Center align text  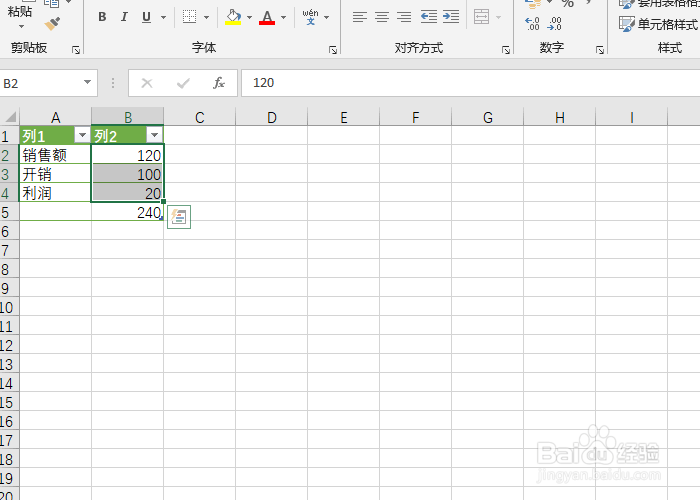click(382, 17)
